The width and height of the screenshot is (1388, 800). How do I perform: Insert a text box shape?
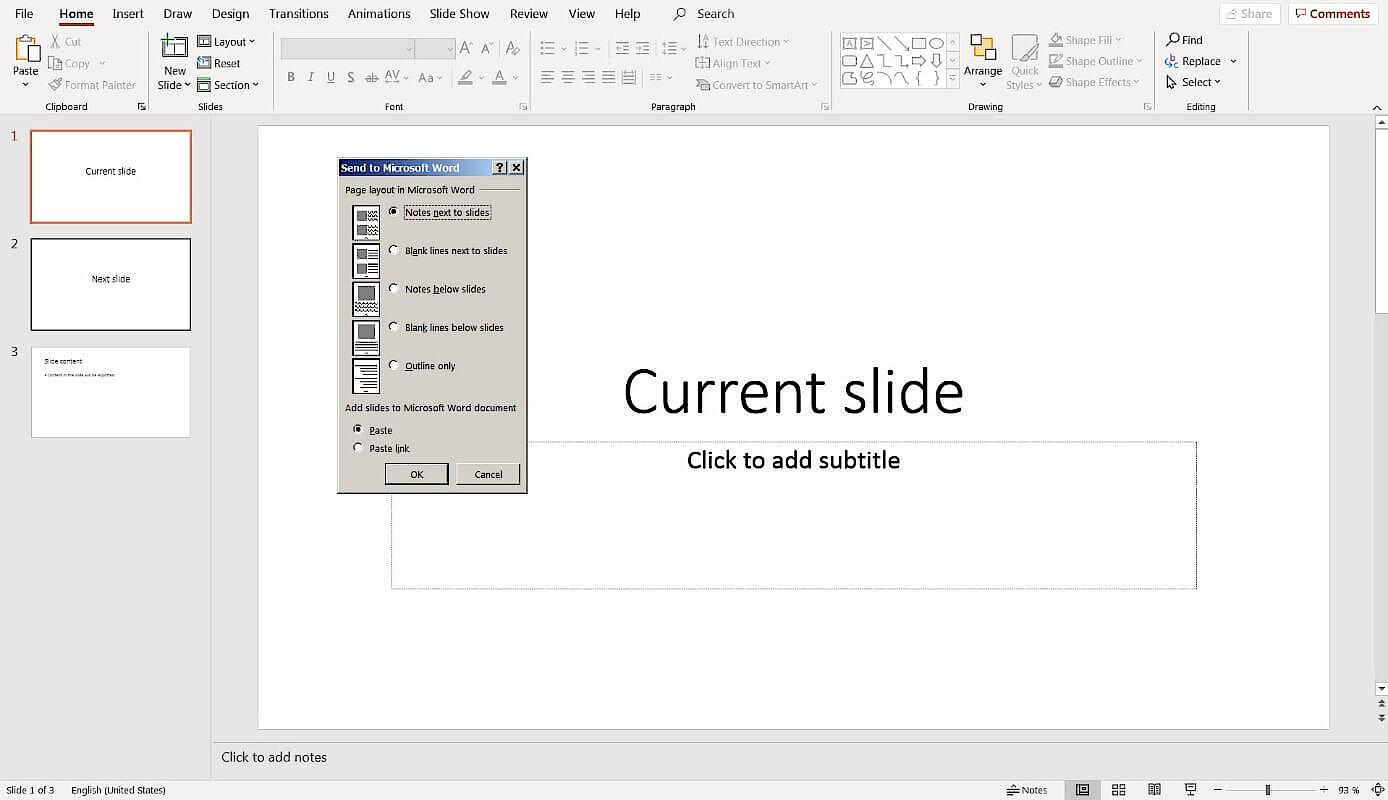coord(850,43)
